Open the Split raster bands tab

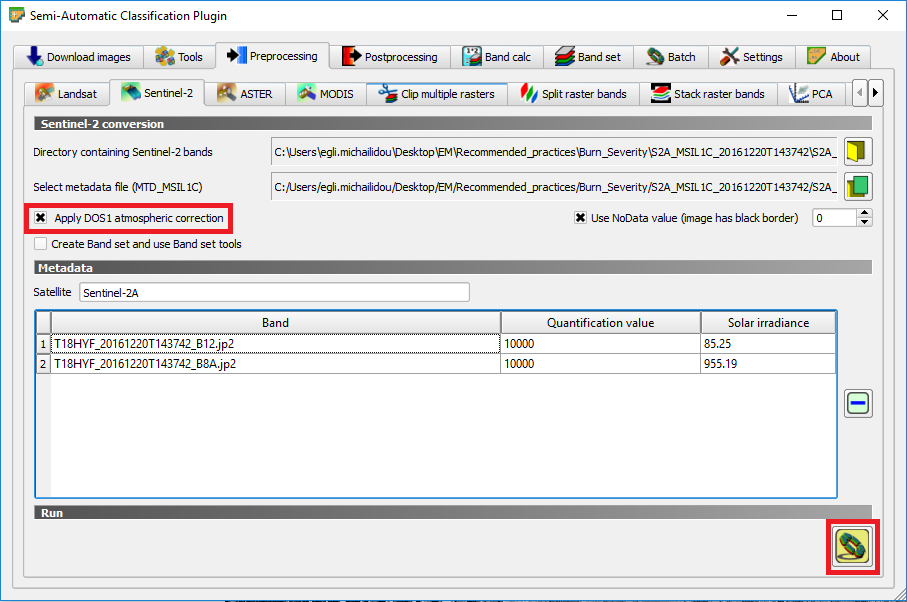[574, 94]
